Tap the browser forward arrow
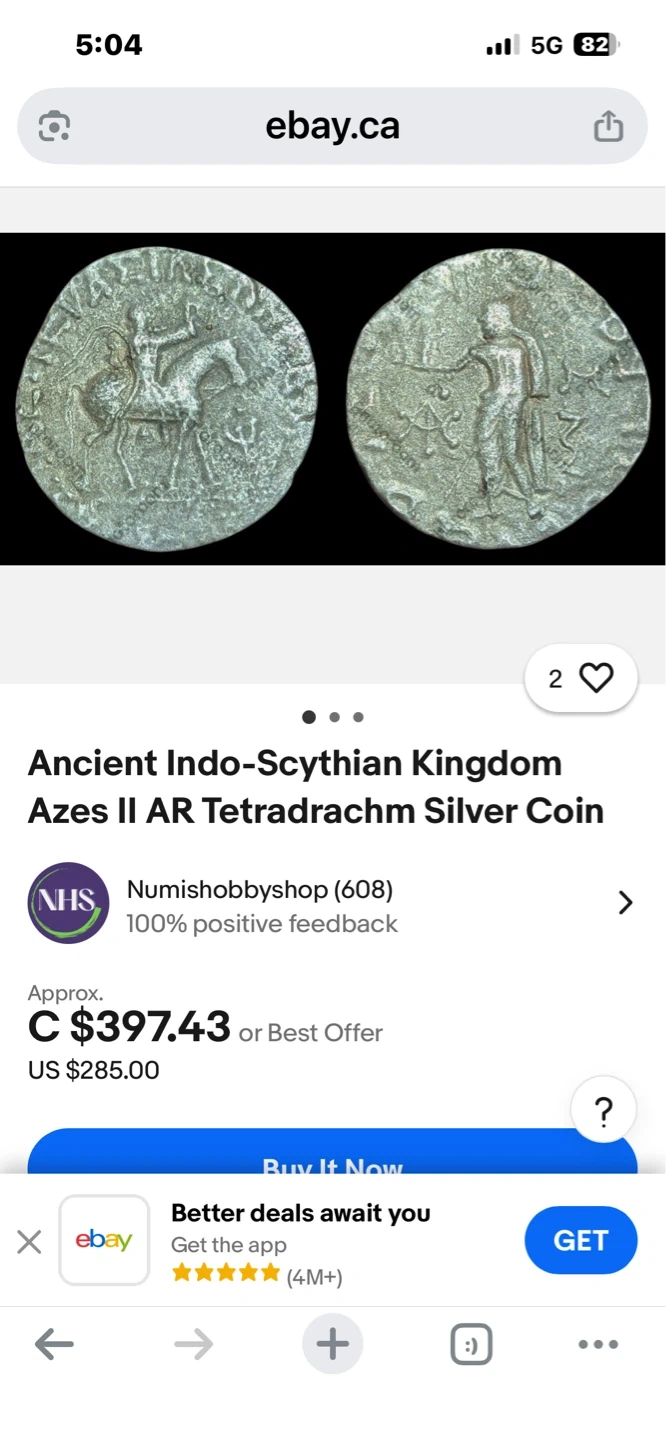Viewport: 666px width, 1440px height. click(x=193, y=1345)
